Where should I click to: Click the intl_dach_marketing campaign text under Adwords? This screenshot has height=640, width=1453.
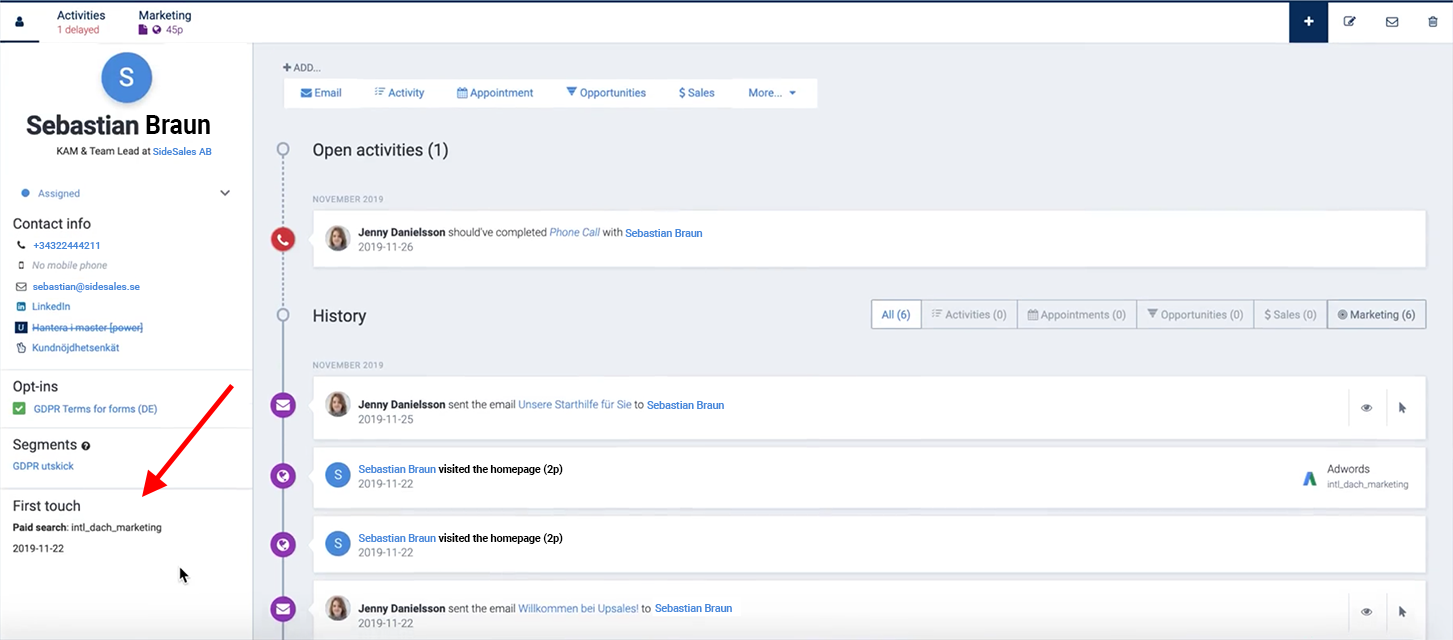(x=1368, y=484)
